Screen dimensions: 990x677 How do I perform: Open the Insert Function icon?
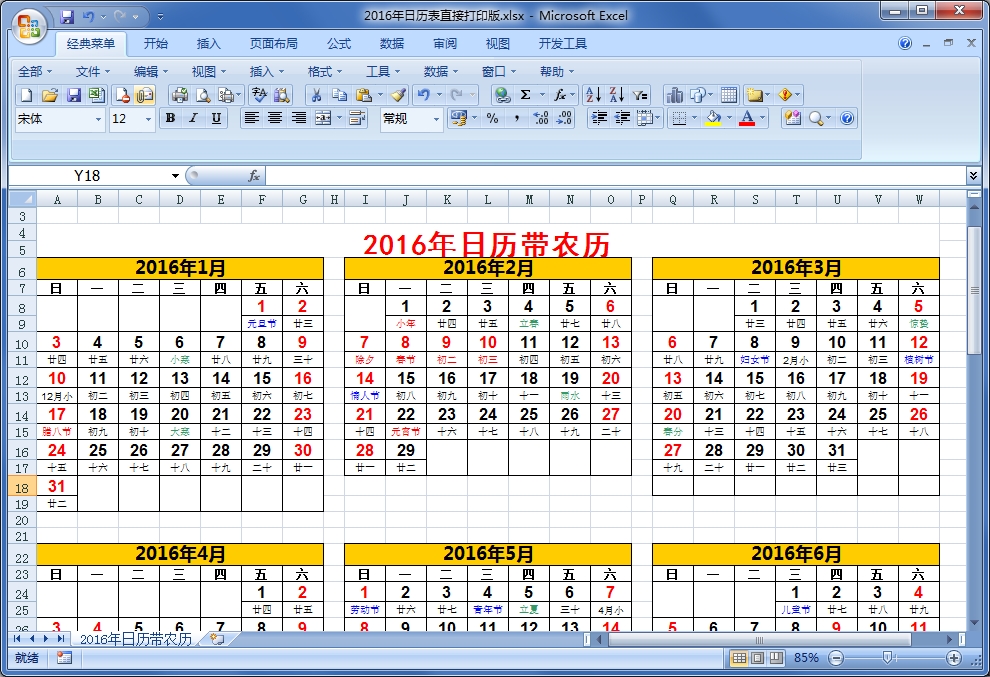tap(558, 94)
